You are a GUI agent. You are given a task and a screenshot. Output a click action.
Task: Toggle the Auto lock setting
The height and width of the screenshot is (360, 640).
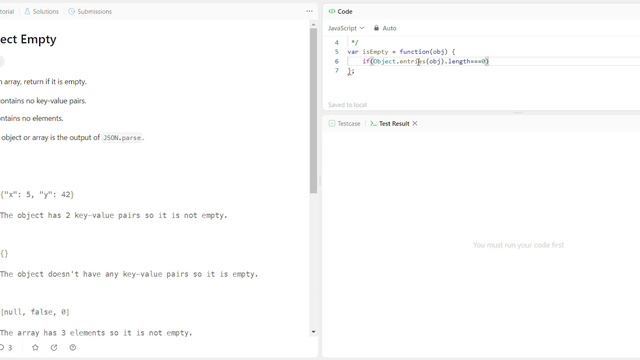tap(385, 28)
